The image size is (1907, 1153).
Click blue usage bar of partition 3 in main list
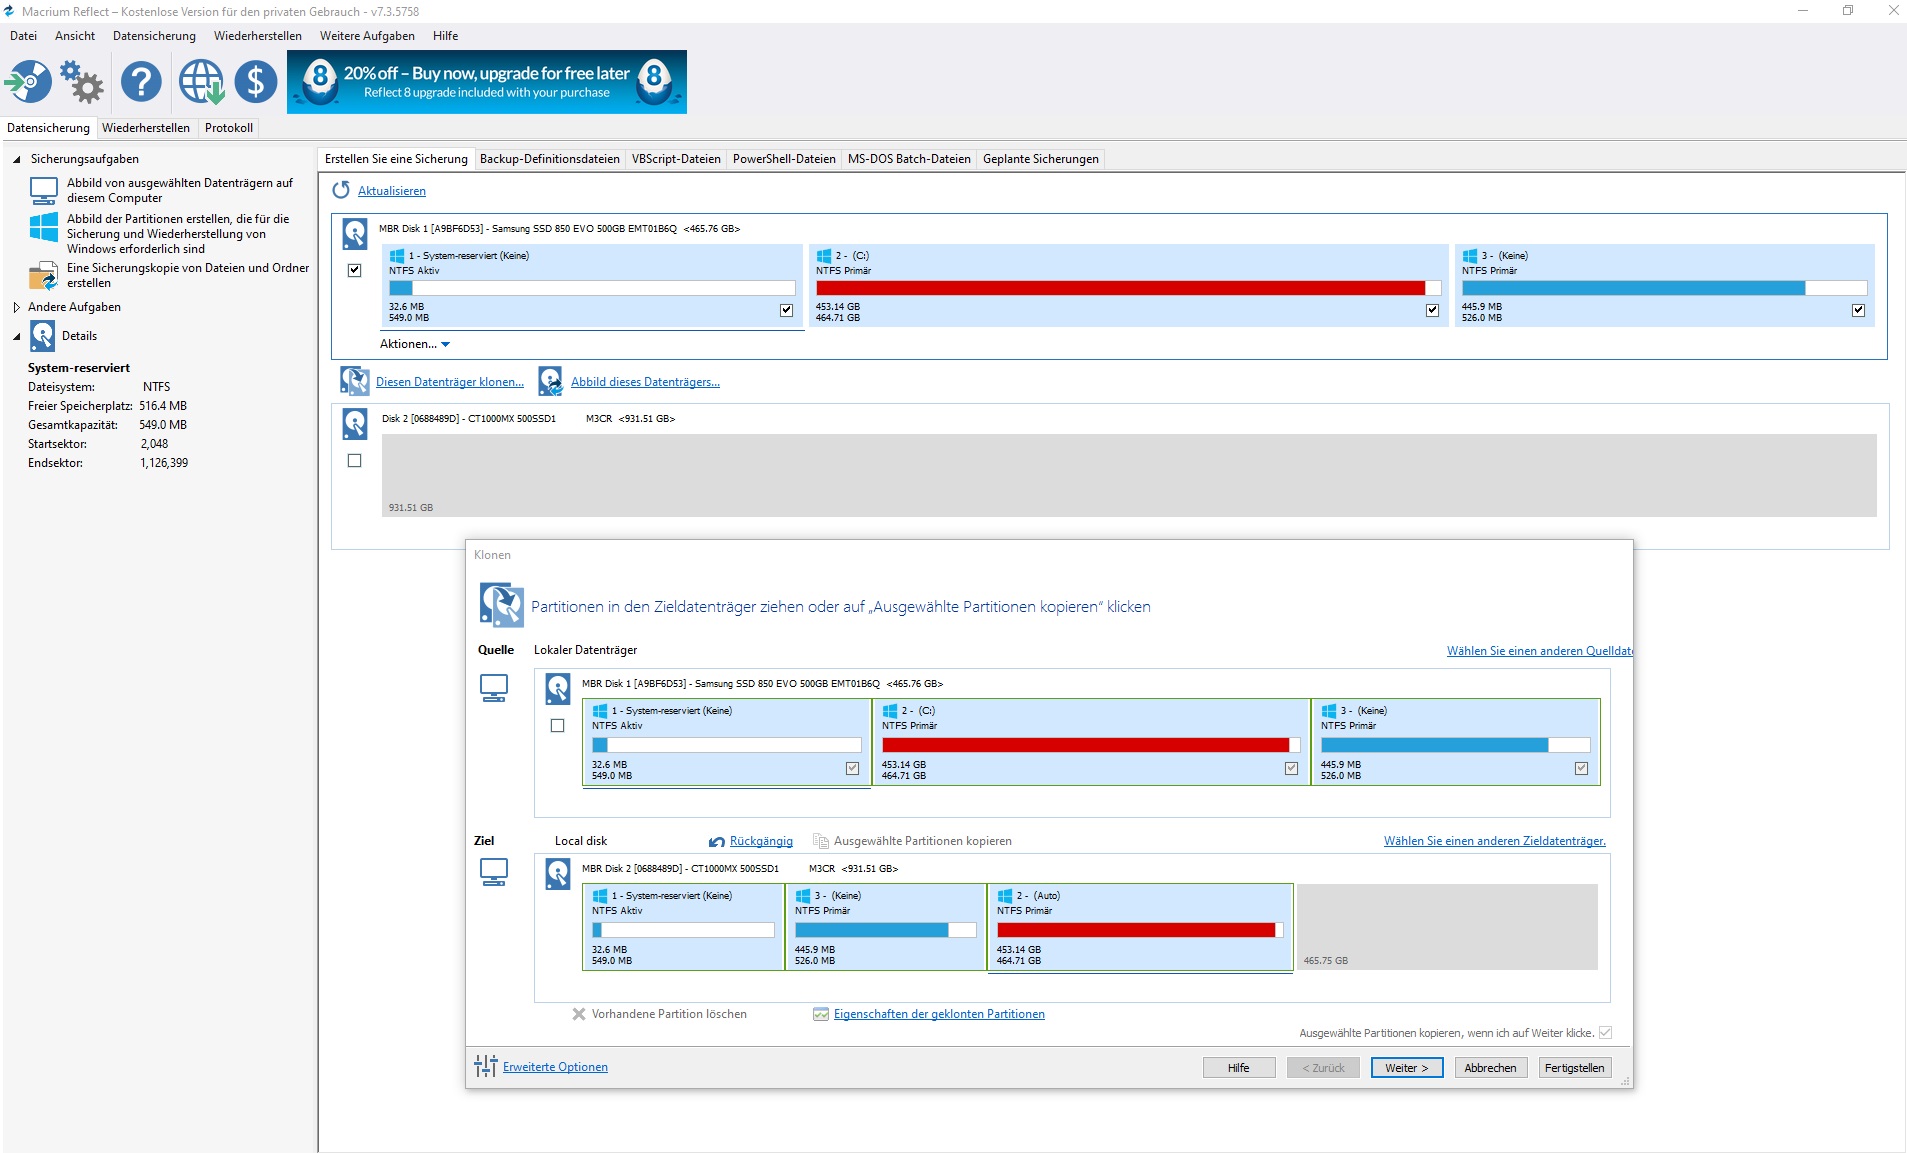click(x=1633, y=288)
